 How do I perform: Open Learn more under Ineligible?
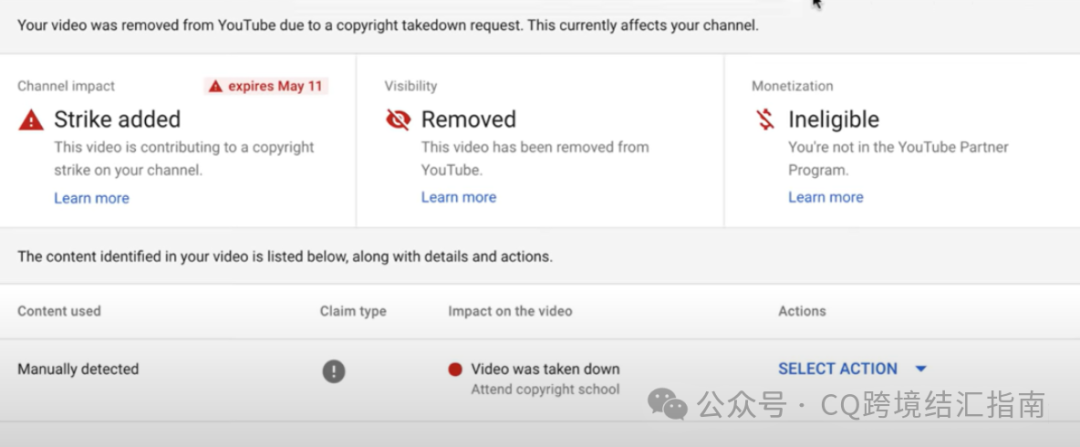tap(826, 198)
